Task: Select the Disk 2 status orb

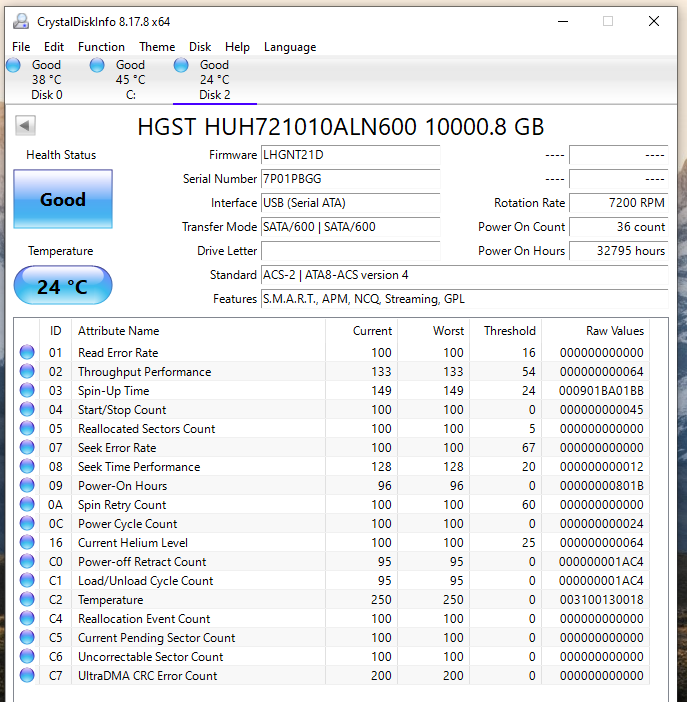Action: (181, 65)
